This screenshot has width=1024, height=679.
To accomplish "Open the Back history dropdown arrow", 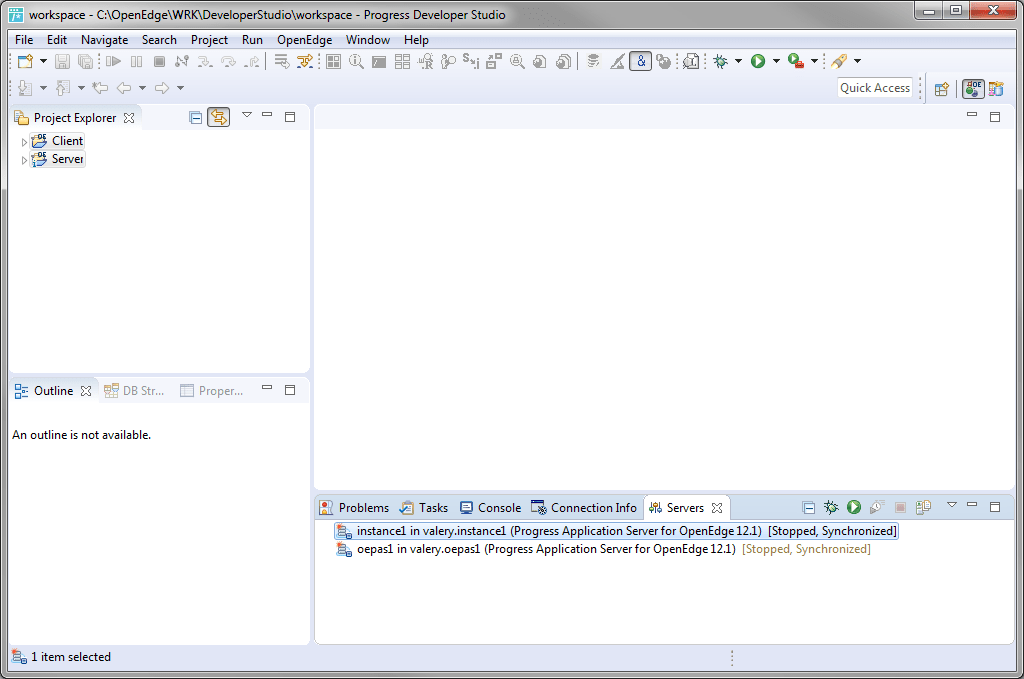I will [142, 87].
